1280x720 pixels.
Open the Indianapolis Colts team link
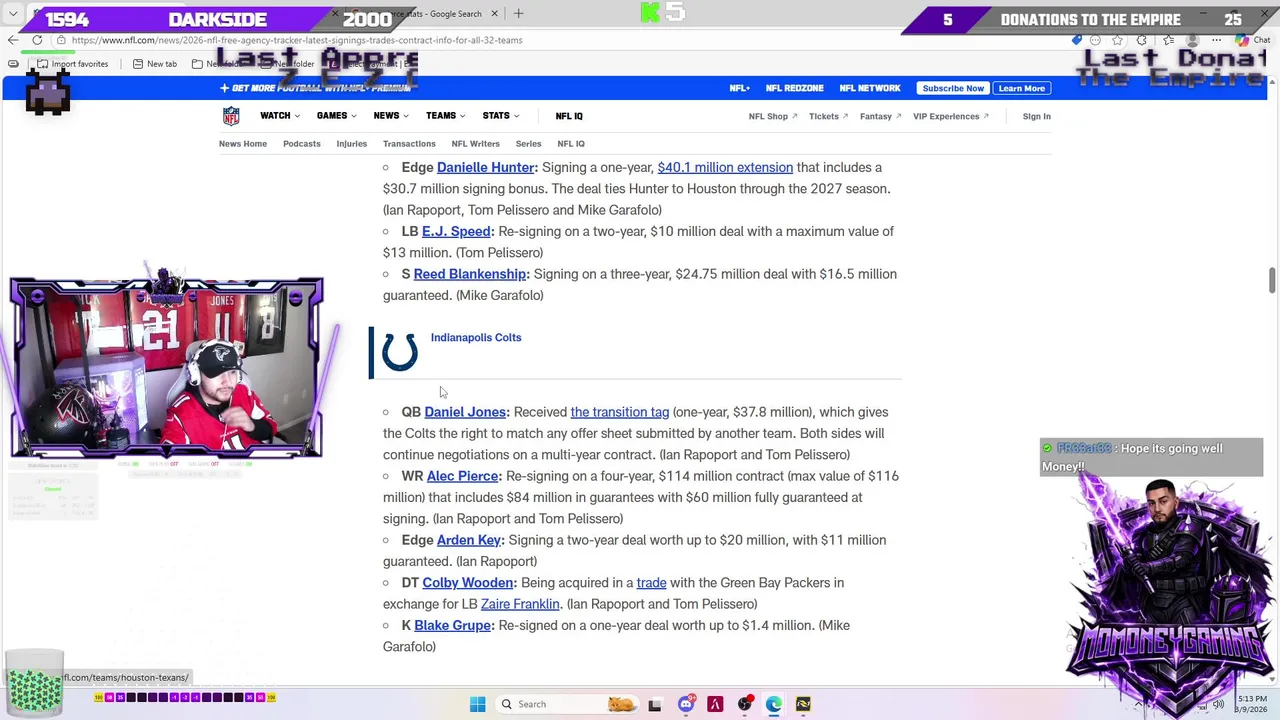click(x=476, y=337)
